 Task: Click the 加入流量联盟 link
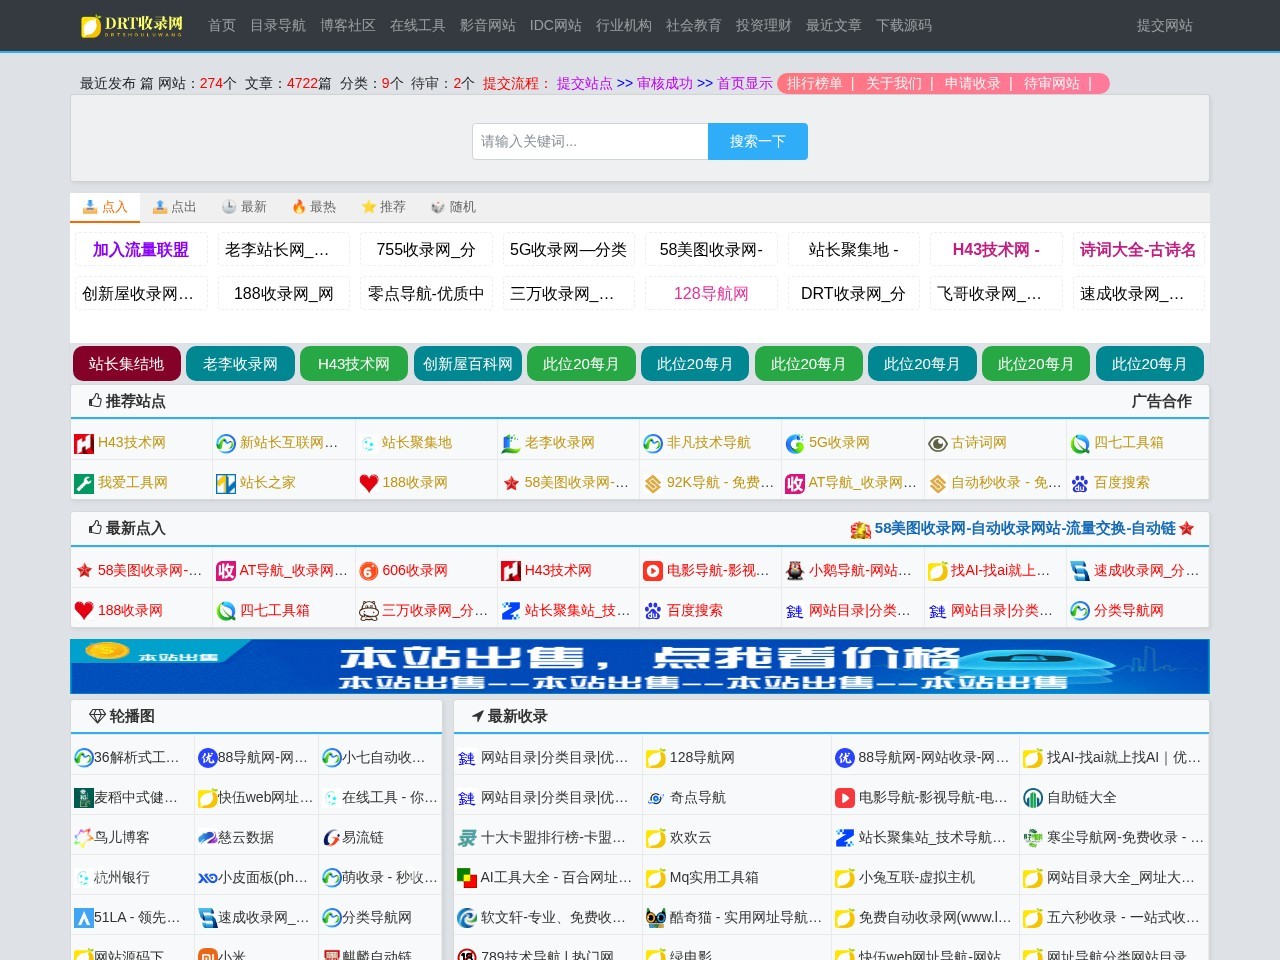pos(141,250)
